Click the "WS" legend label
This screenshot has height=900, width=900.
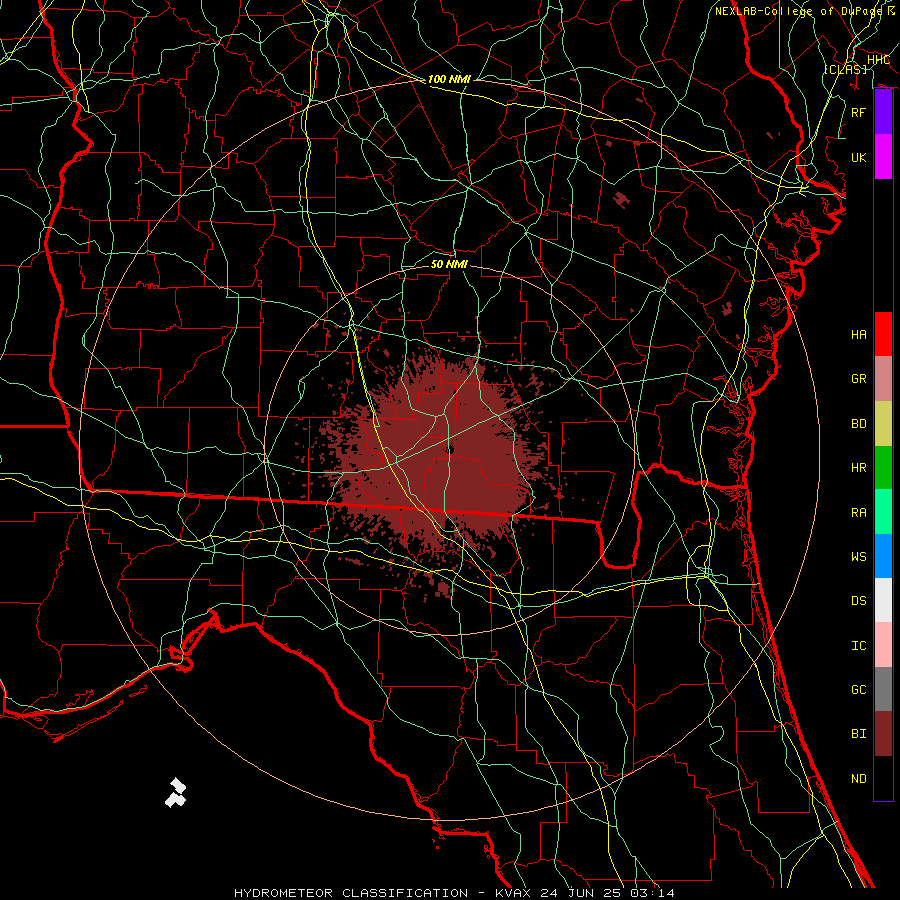tap(859, 556)
